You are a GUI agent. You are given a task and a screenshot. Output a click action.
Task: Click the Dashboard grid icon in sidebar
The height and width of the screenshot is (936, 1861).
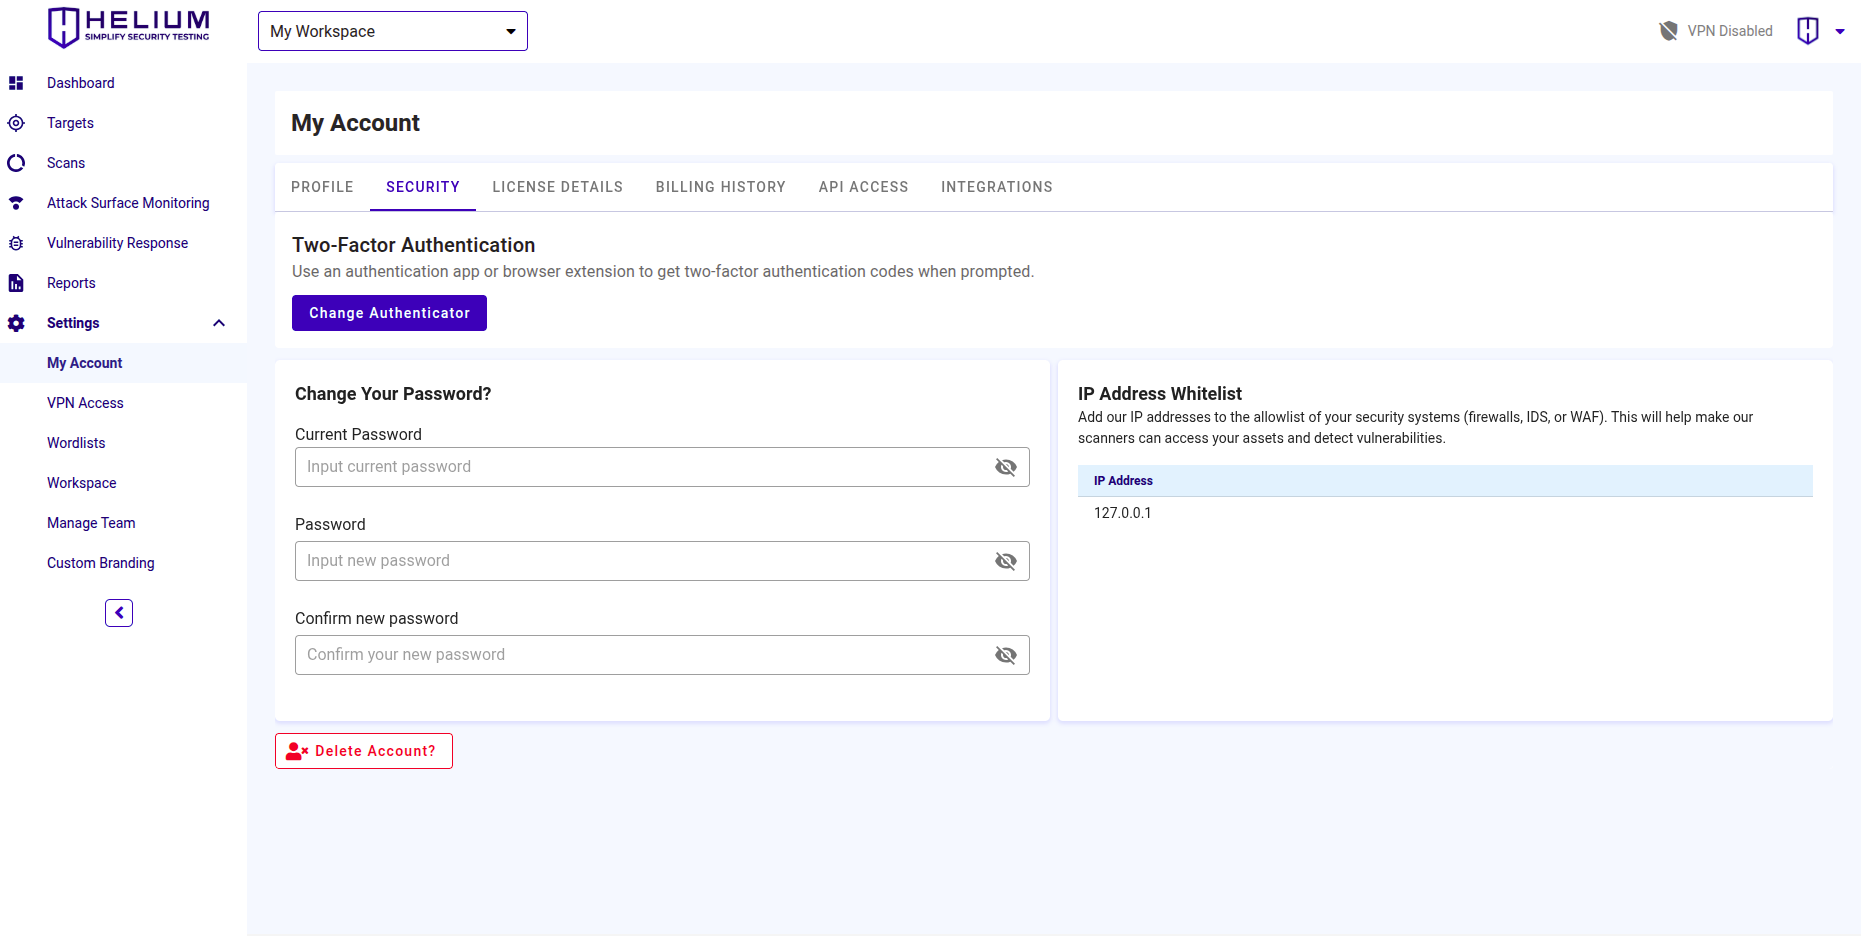[16, 83]
